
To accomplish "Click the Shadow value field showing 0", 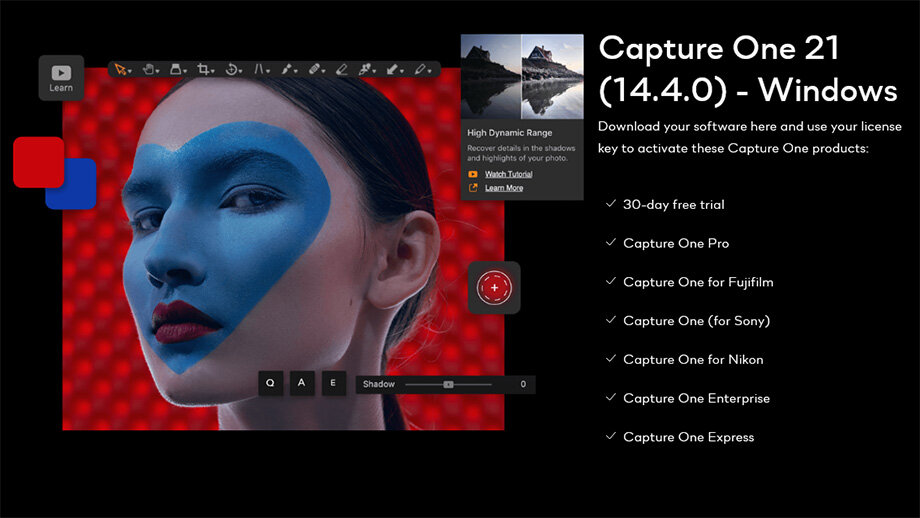I will pos(523,384).
